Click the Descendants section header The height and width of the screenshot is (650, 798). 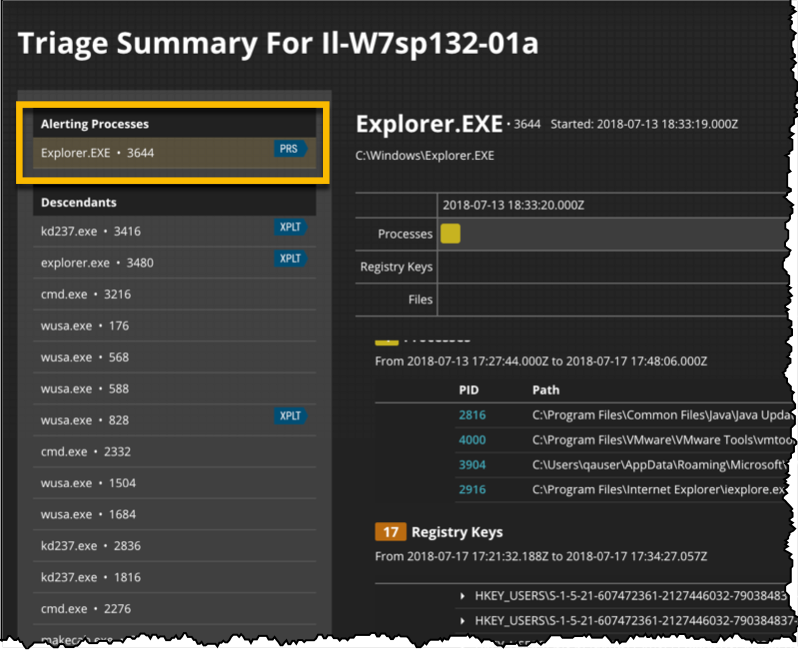pyautogui.click(x=174, y=203)
